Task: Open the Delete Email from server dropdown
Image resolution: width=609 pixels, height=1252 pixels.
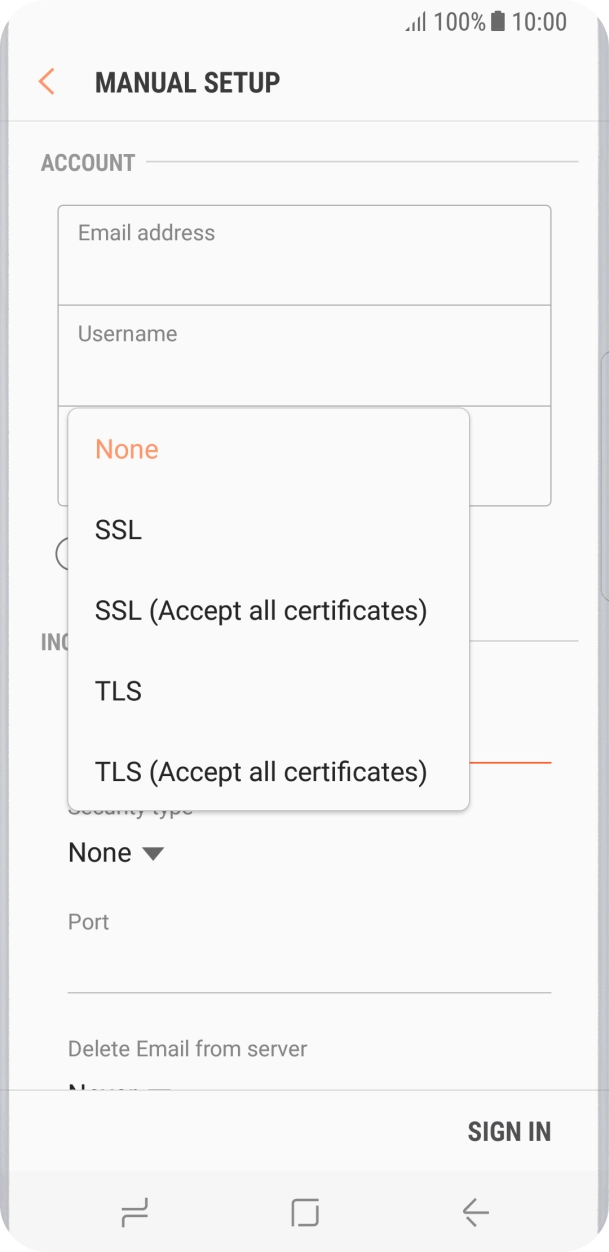Action: pyautogui.click(x=120, y=1086)
